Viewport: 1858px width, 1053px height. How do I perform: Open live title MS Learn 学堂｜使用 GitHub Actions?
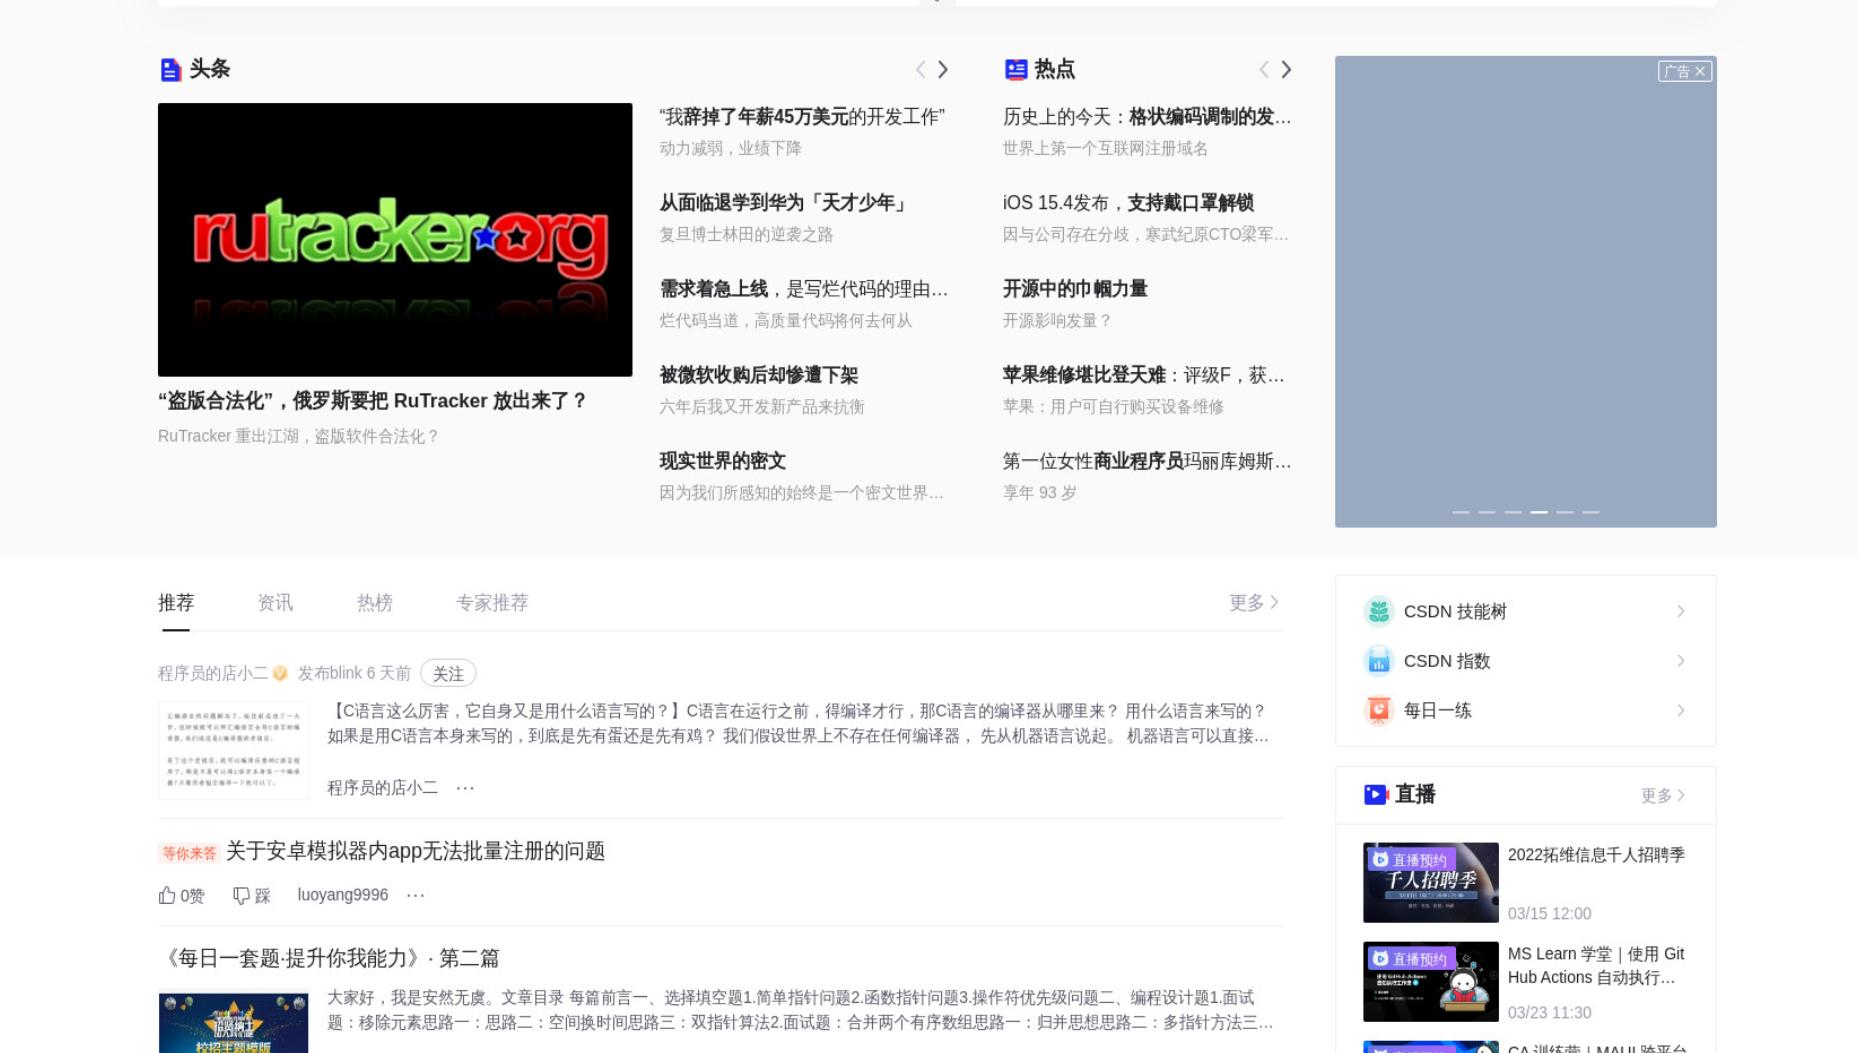pyautogui.click(x=1596, y=966)
